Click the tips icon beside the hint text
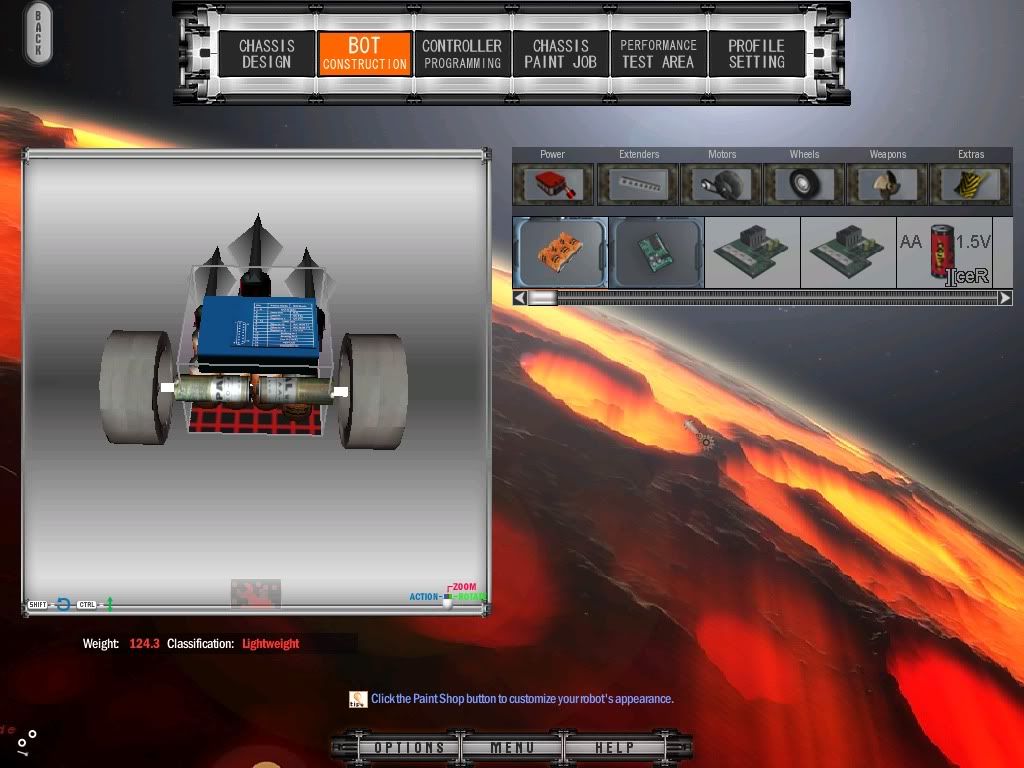 click(x=358, y=699)
